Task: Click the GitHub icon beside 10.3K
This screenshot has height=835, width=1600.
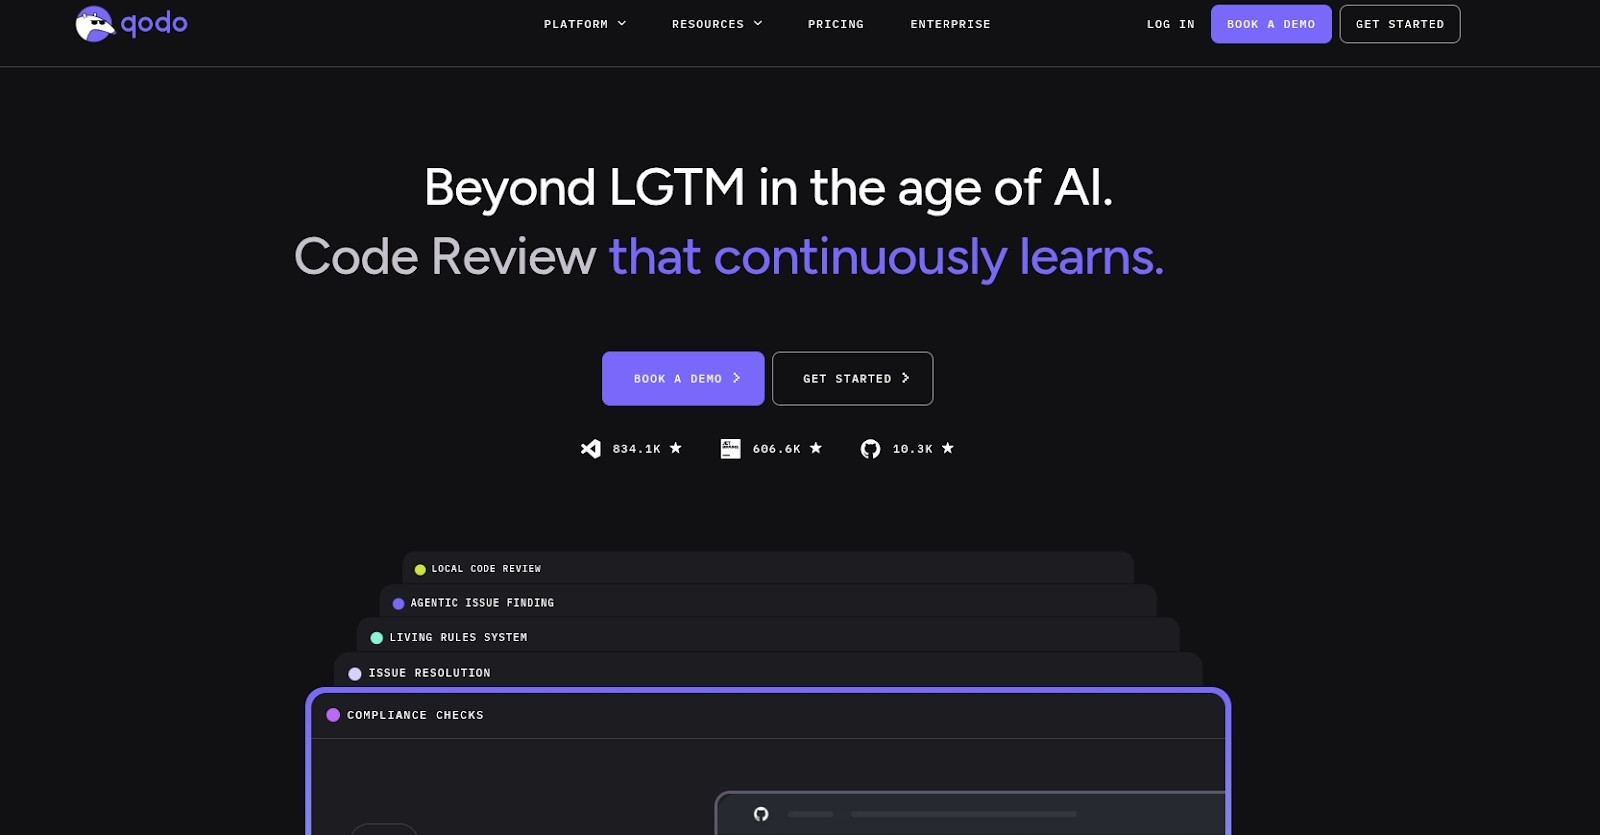Action: click(x=871, y=449)
